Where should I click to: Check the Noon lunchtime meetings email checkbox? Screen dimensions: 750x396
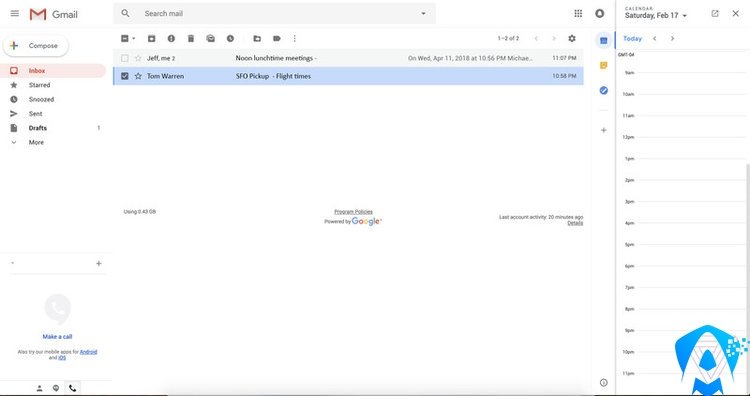(125, 58)
